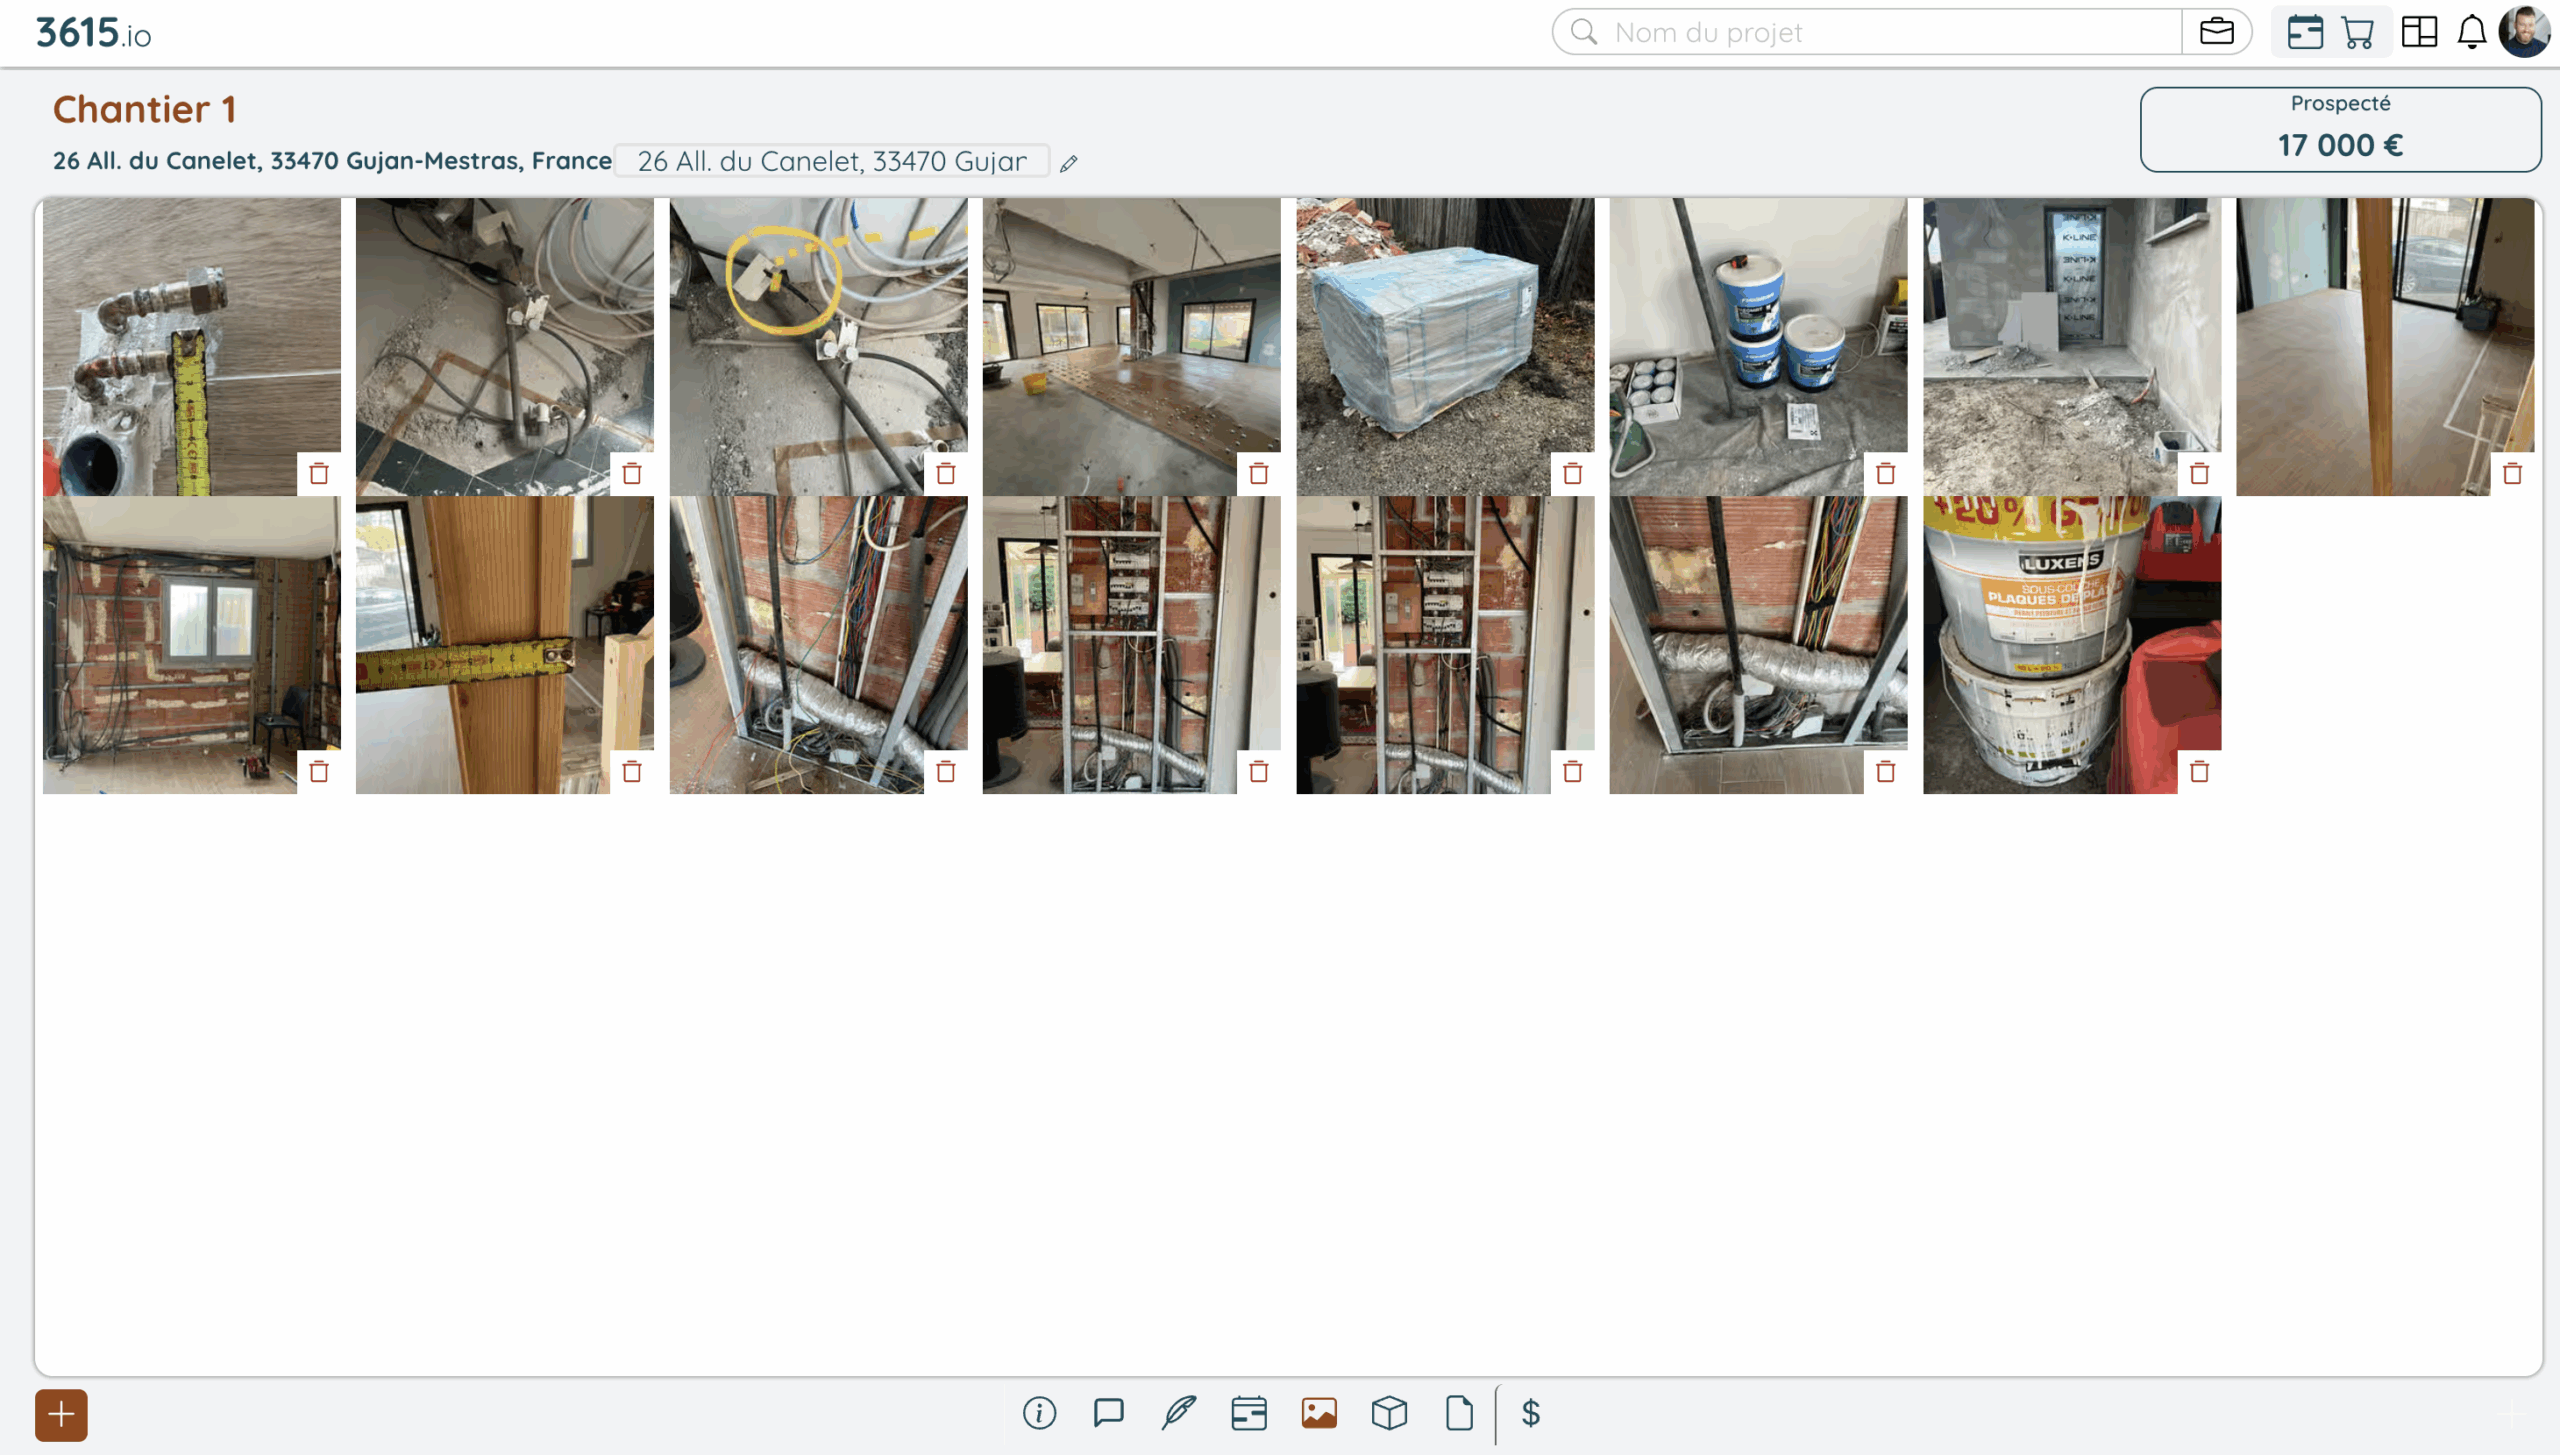The height and width of the screenshot is (1455, 2560).
Task: Delete the copper pipe measurement photo
Action: (x=319, y=473)
